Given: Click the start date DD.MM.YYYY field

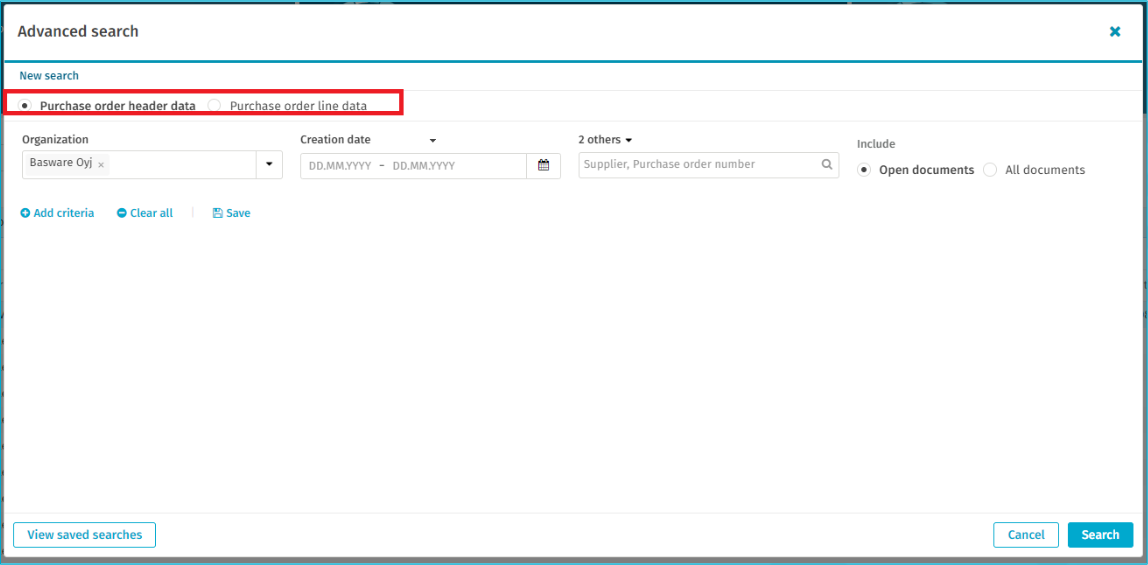Looking at the screenshot, I should click(x=340, y=166).
